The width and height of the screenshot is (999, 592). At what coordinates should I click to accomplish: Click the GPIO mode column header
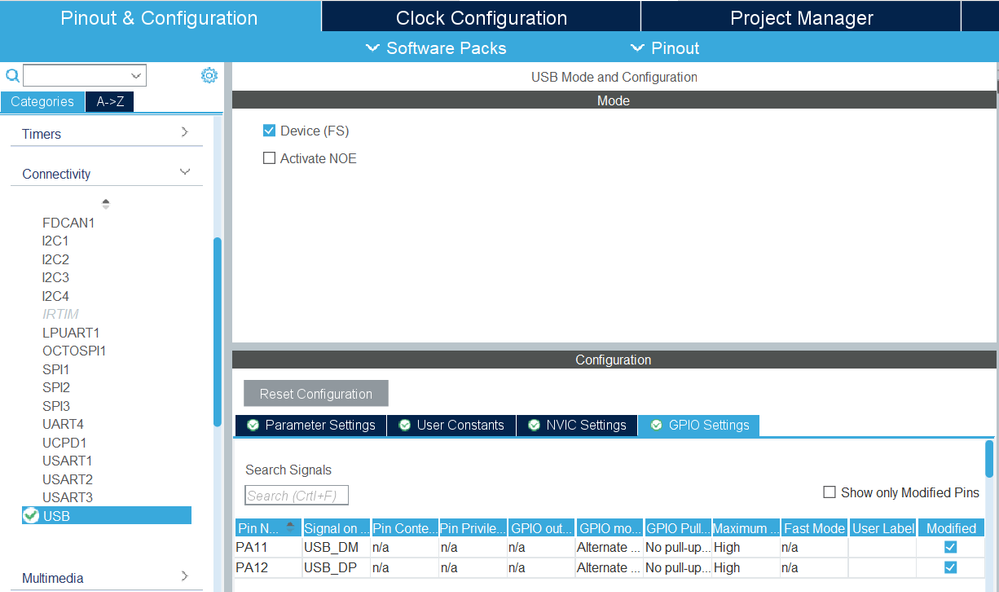[610, 528]
